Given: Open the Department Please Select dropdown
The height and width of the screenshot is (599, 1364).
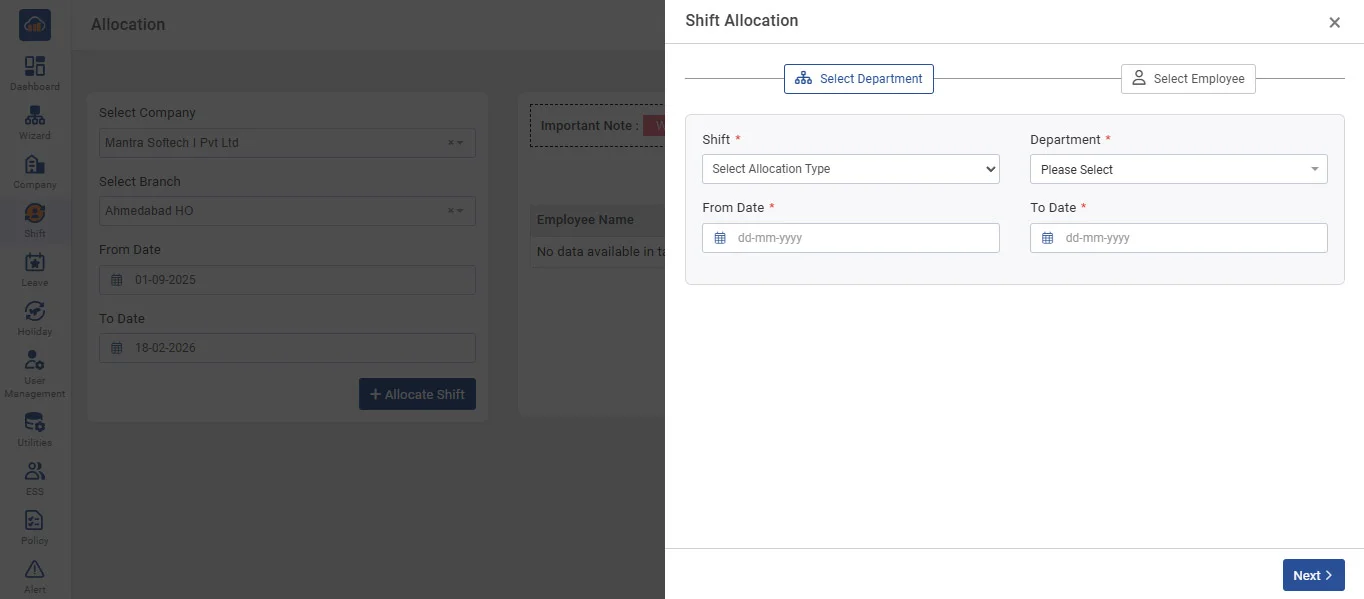Looking at the screenshot, I should (1178, 170).
